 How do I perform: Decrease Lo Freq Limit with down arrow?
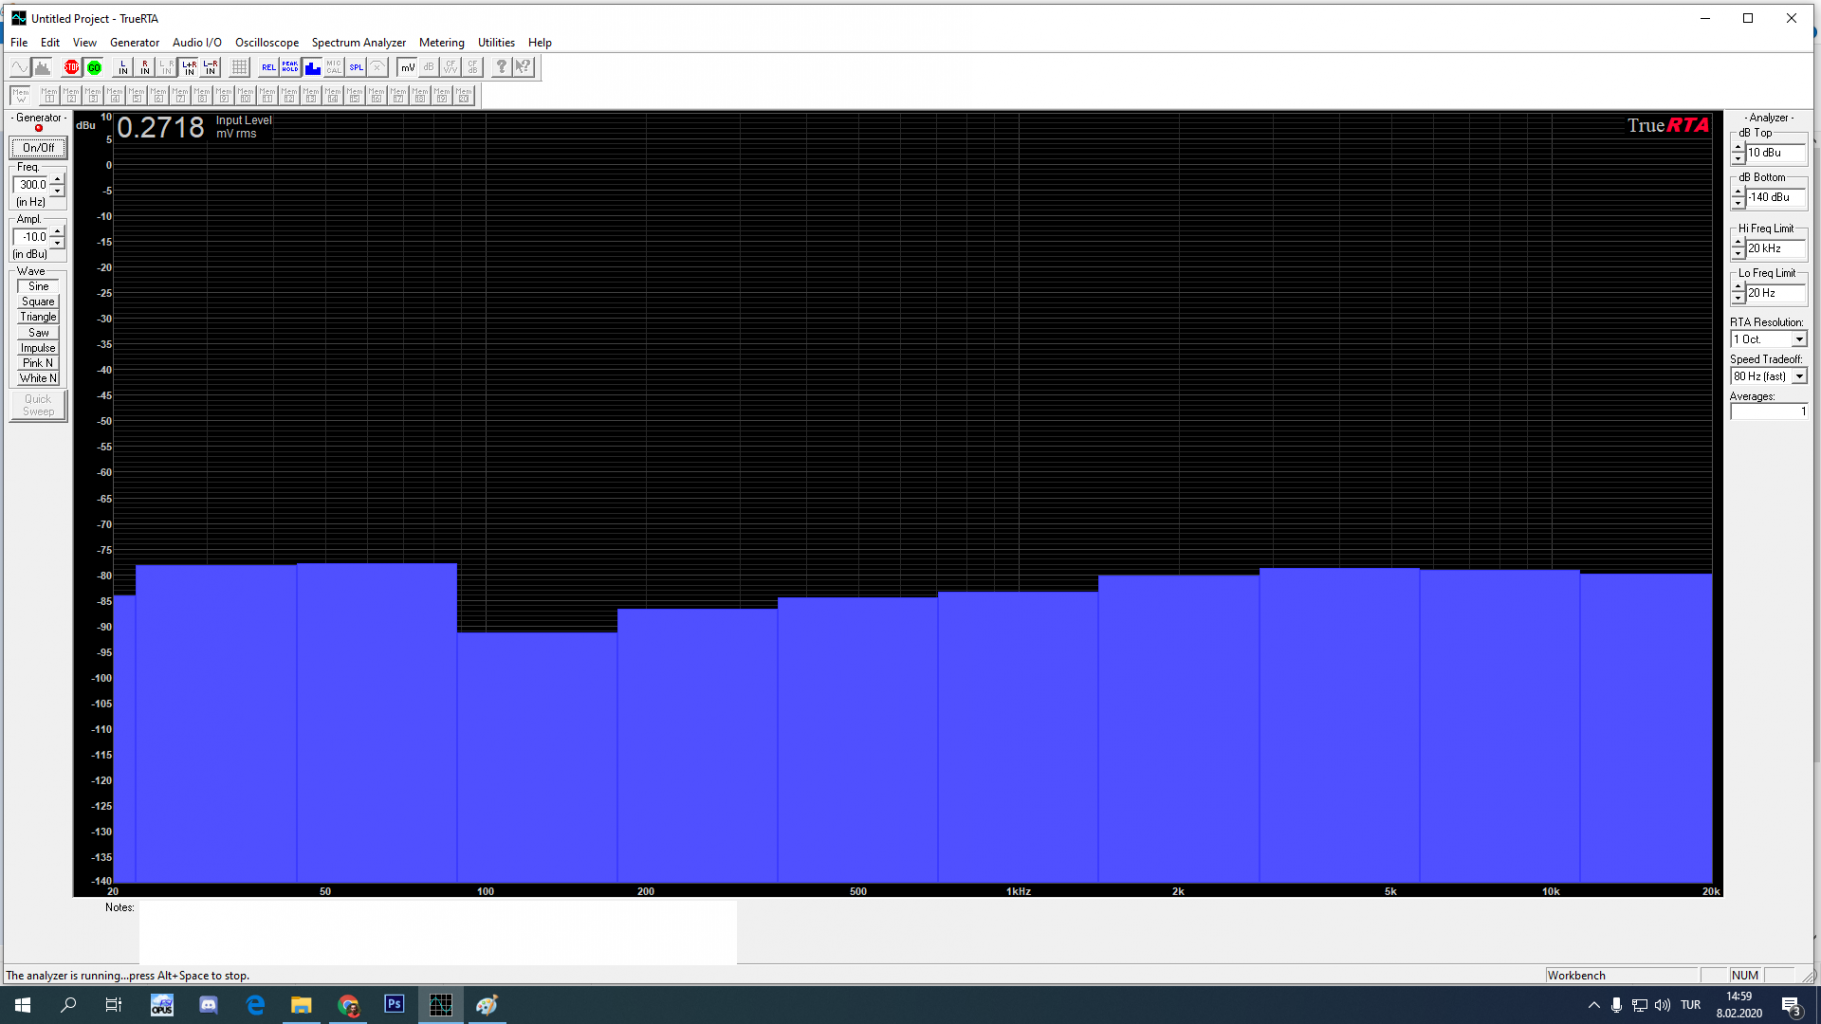coord(1738,298)
